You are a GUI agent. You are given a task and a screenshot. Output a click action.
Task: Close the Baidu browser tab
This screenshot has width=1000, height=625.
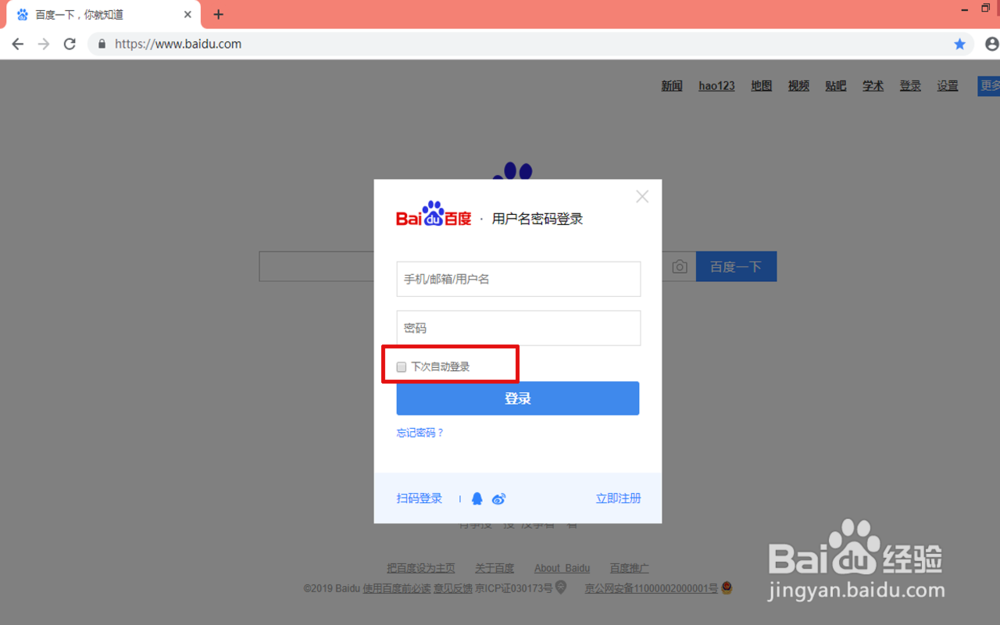pos(188,14)
